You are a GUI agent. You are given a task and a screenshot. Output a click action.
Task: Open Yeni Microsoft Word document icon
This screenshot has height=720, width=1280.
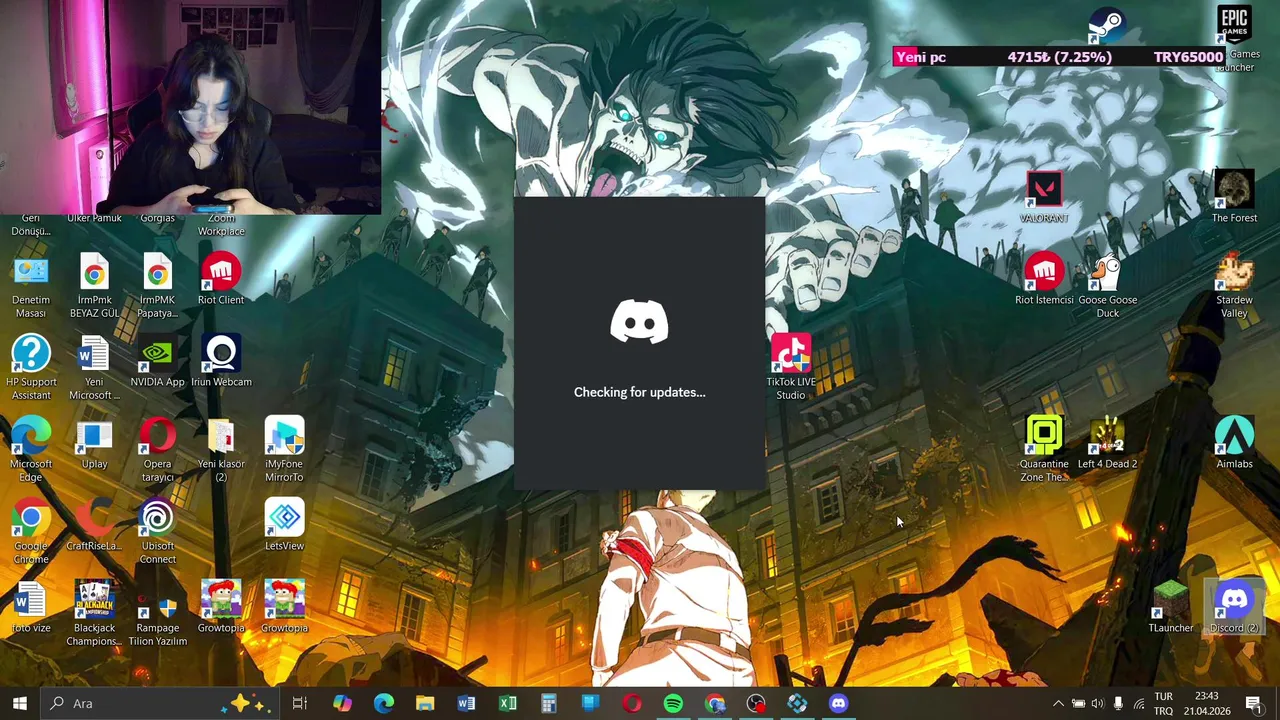point(94,368)
